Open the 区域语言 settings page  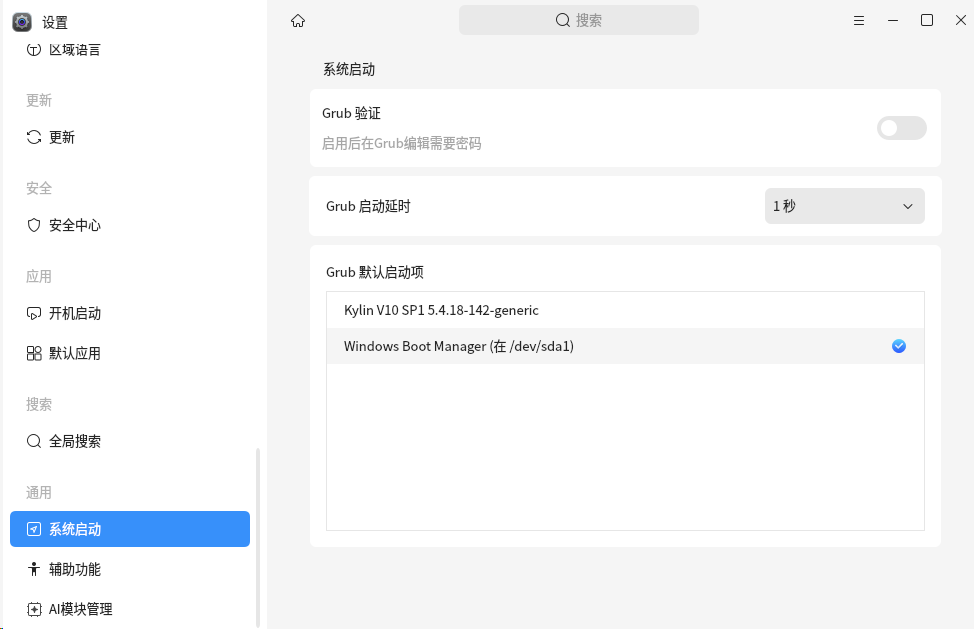(x=130, y=50)
